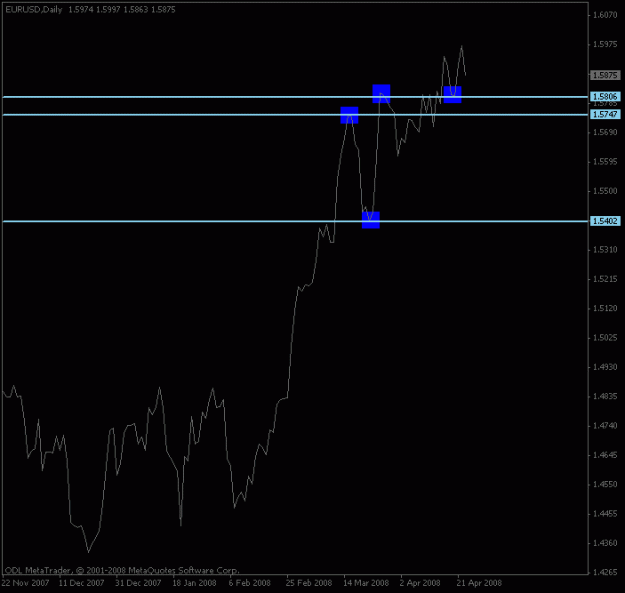Click the 21 Apr 2008 date label
The width and height of the screenshot is (625, 593).
(479, 583)
